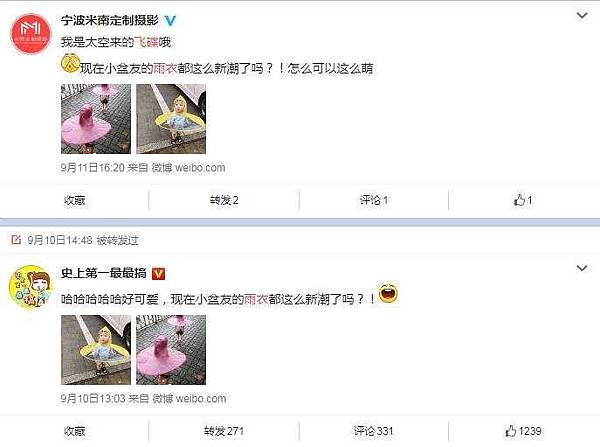Screen dimensions: 600x447
Task: Open the 飞碟 topic link
Action: click(146, 42)
